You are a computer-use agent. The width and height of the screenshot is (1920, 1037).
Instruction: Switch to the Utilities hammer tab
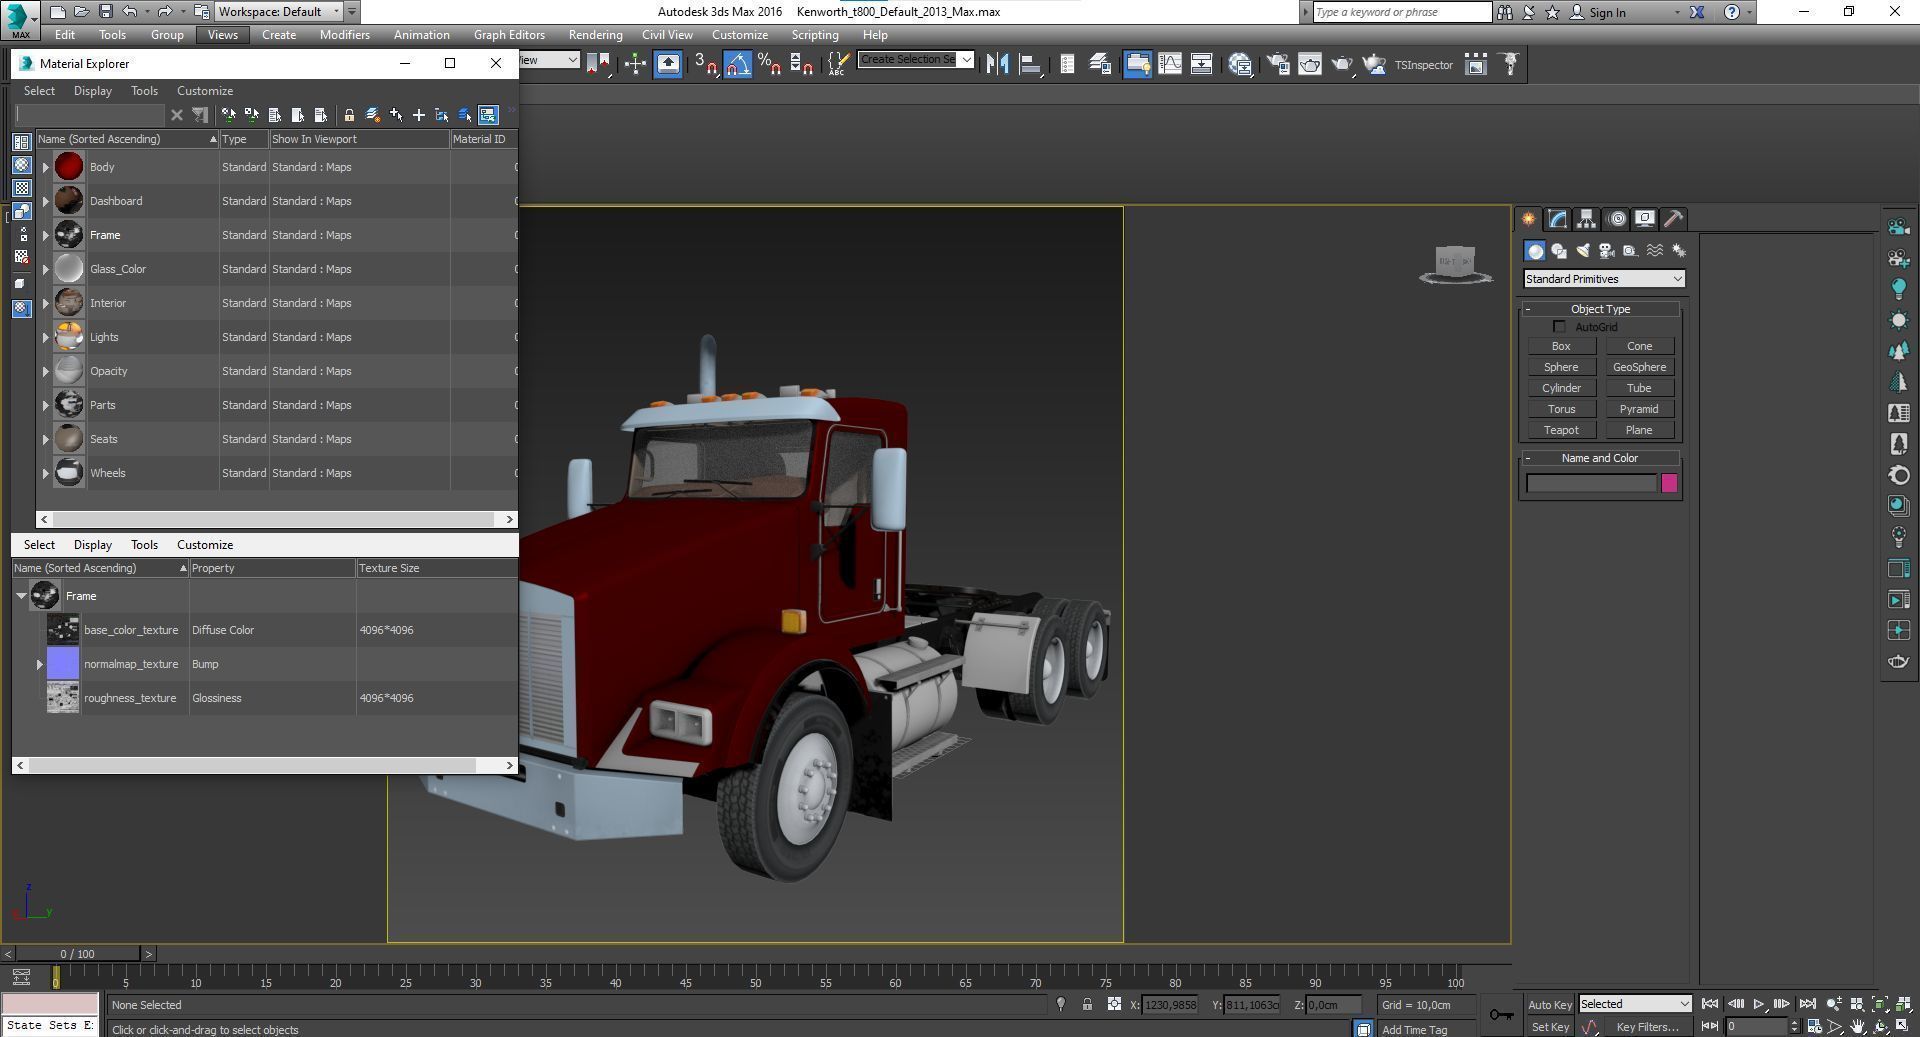(x=1673, y=219)
